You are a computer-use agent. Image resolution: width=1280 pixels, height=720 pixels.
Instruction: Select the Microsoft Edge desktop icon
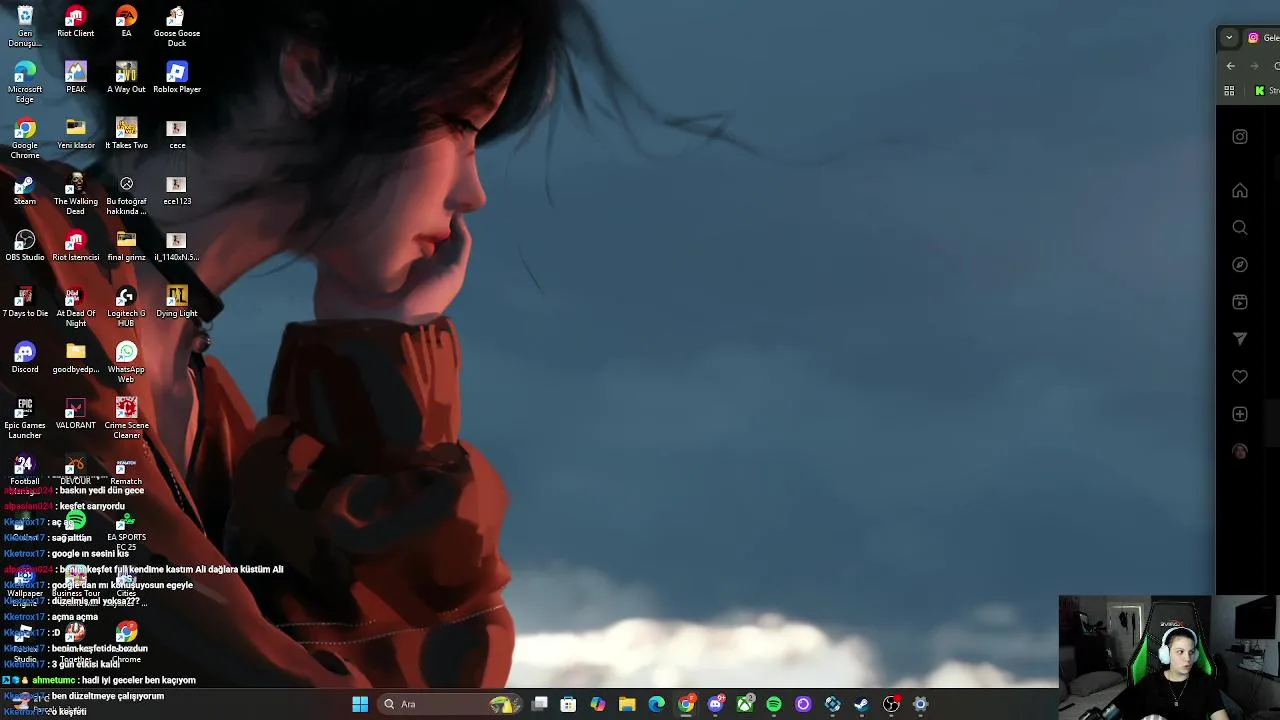pyautogui.click(x=25, y=83)
